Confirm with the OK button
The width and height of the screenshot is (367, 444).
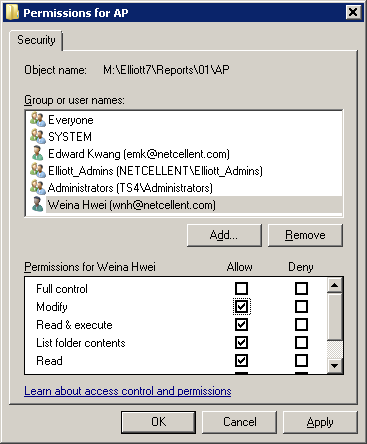tap(158, 422)
